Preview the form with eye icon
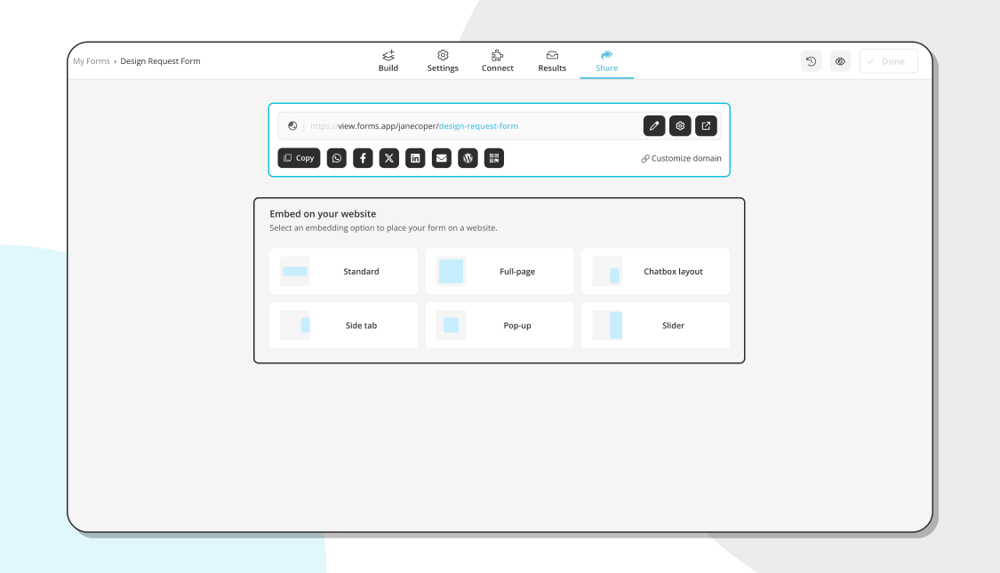Image resolution: width=1000 pixels, height=573 pixels. (x=840, y=61)
